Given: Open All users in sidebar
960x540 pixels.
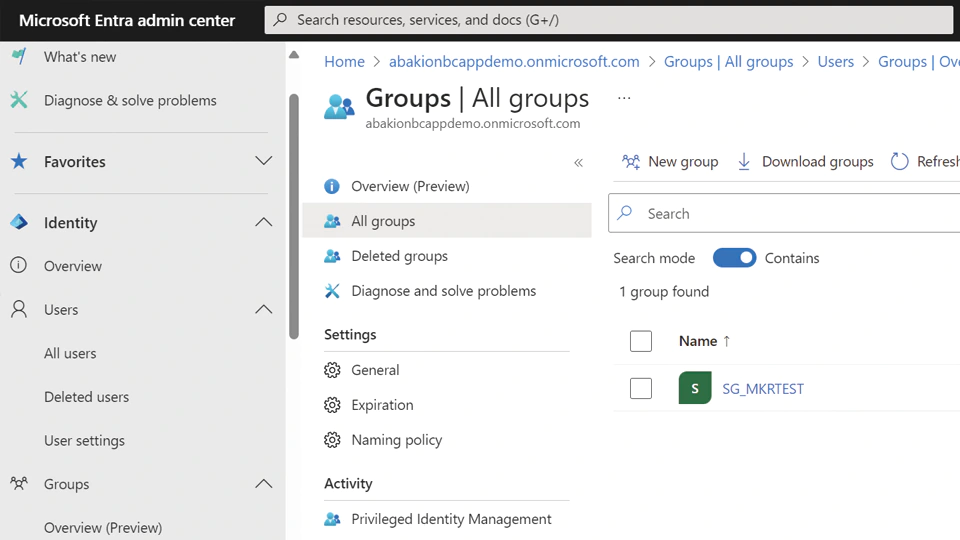Looking at the screenshot, I should coord(70,353).
